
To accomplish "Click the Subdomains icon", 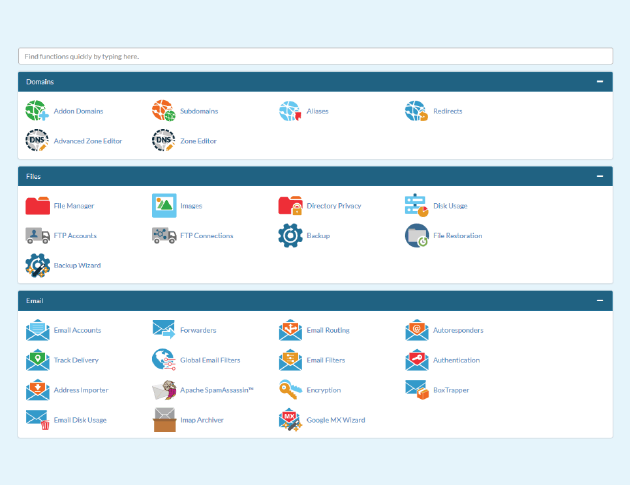I will (x=163, y=111).
